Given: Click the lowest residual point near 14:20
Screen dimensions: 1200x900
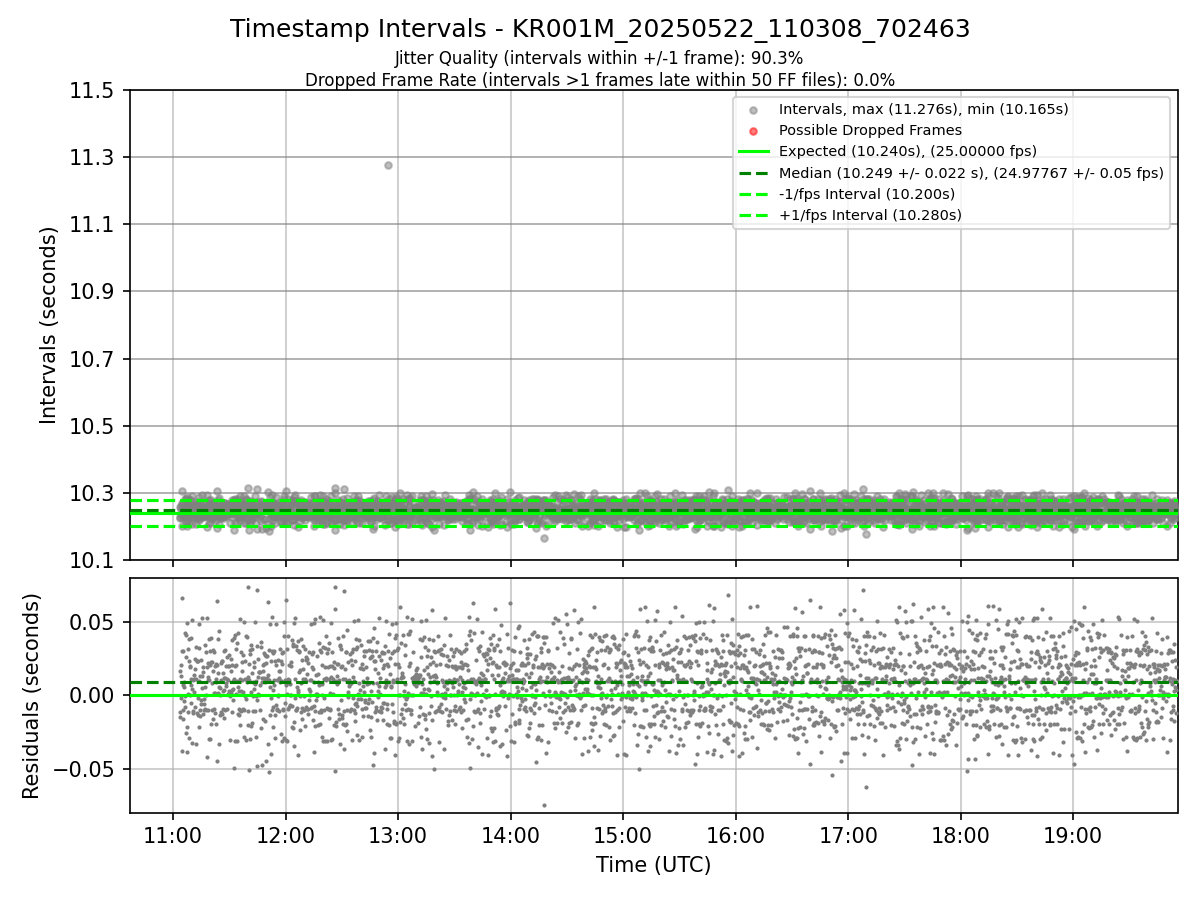Looking at the screenshot, I should point(544,805).
